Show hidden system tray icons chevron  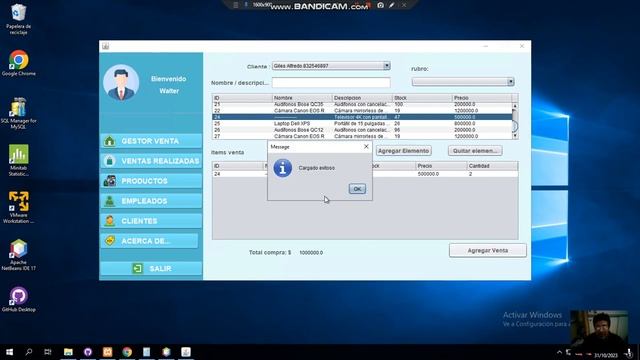[x=559, y=352]
